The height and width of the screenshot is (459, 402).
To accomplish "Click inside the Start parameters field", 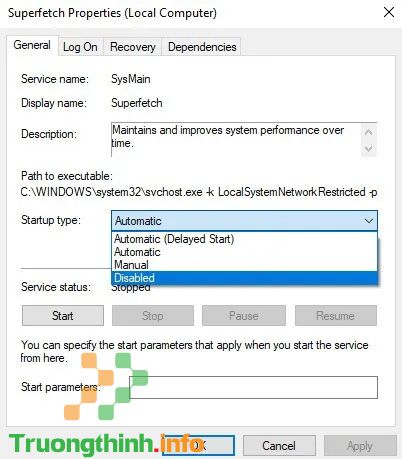I will 253,387.
